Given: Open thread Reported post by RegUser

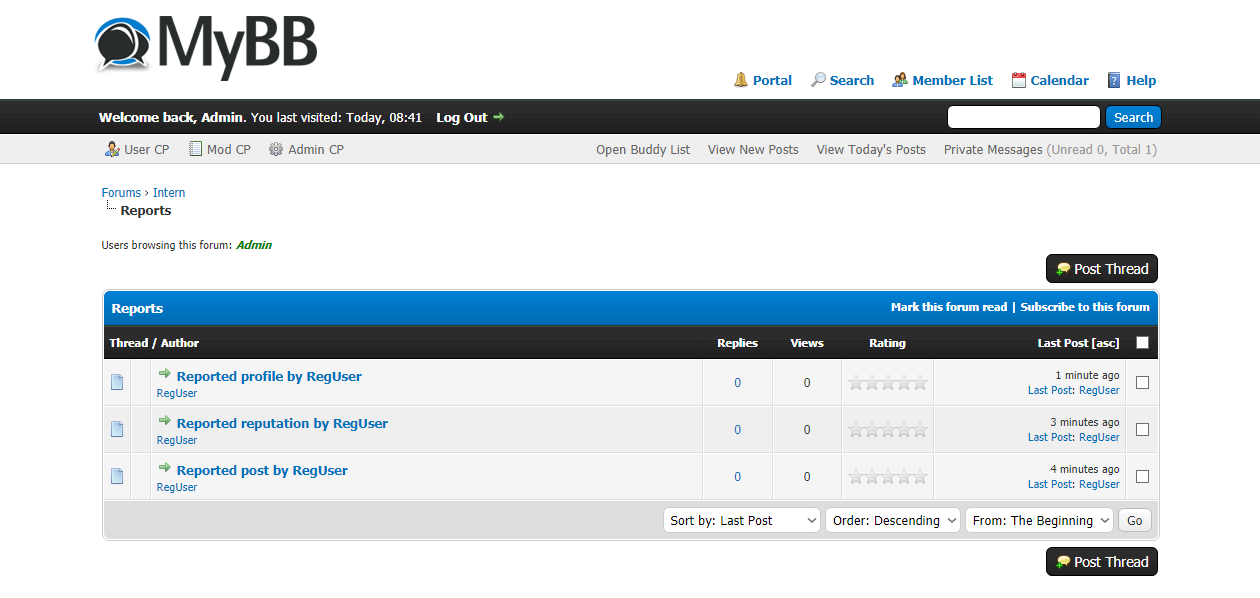Looking at the screenshot, I should tap(262, 470).
